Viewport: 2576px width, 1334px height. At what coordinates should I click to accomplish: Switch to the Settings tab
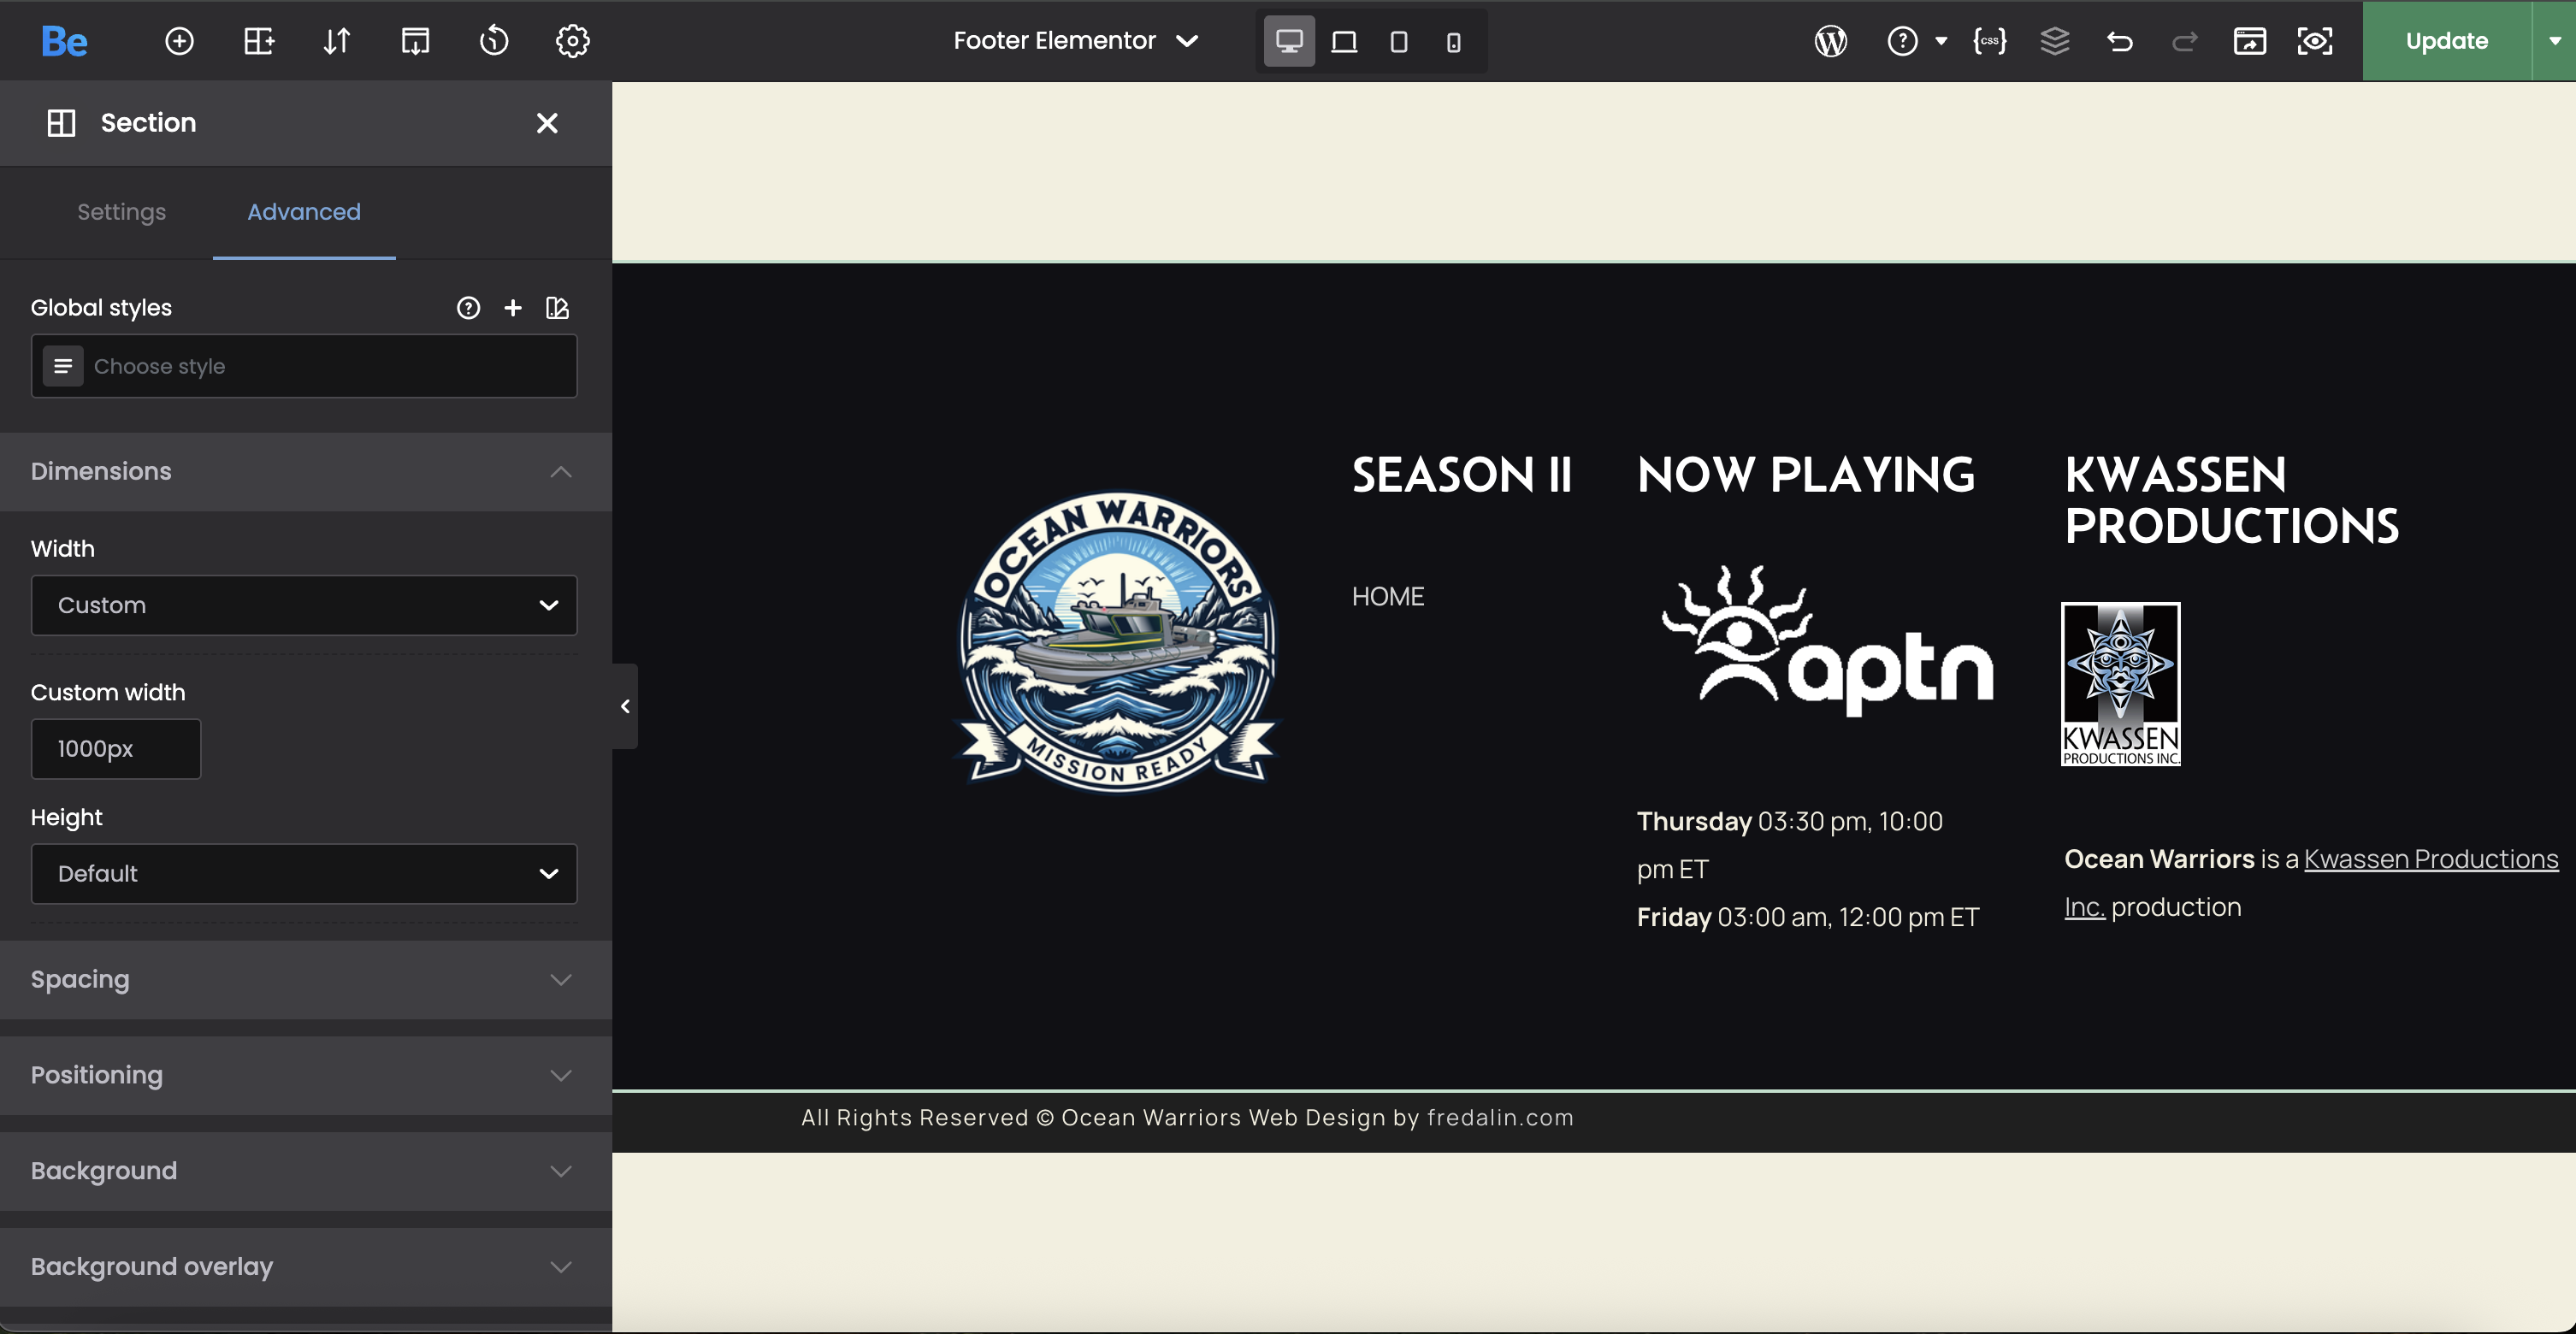[x=121, y=212]
